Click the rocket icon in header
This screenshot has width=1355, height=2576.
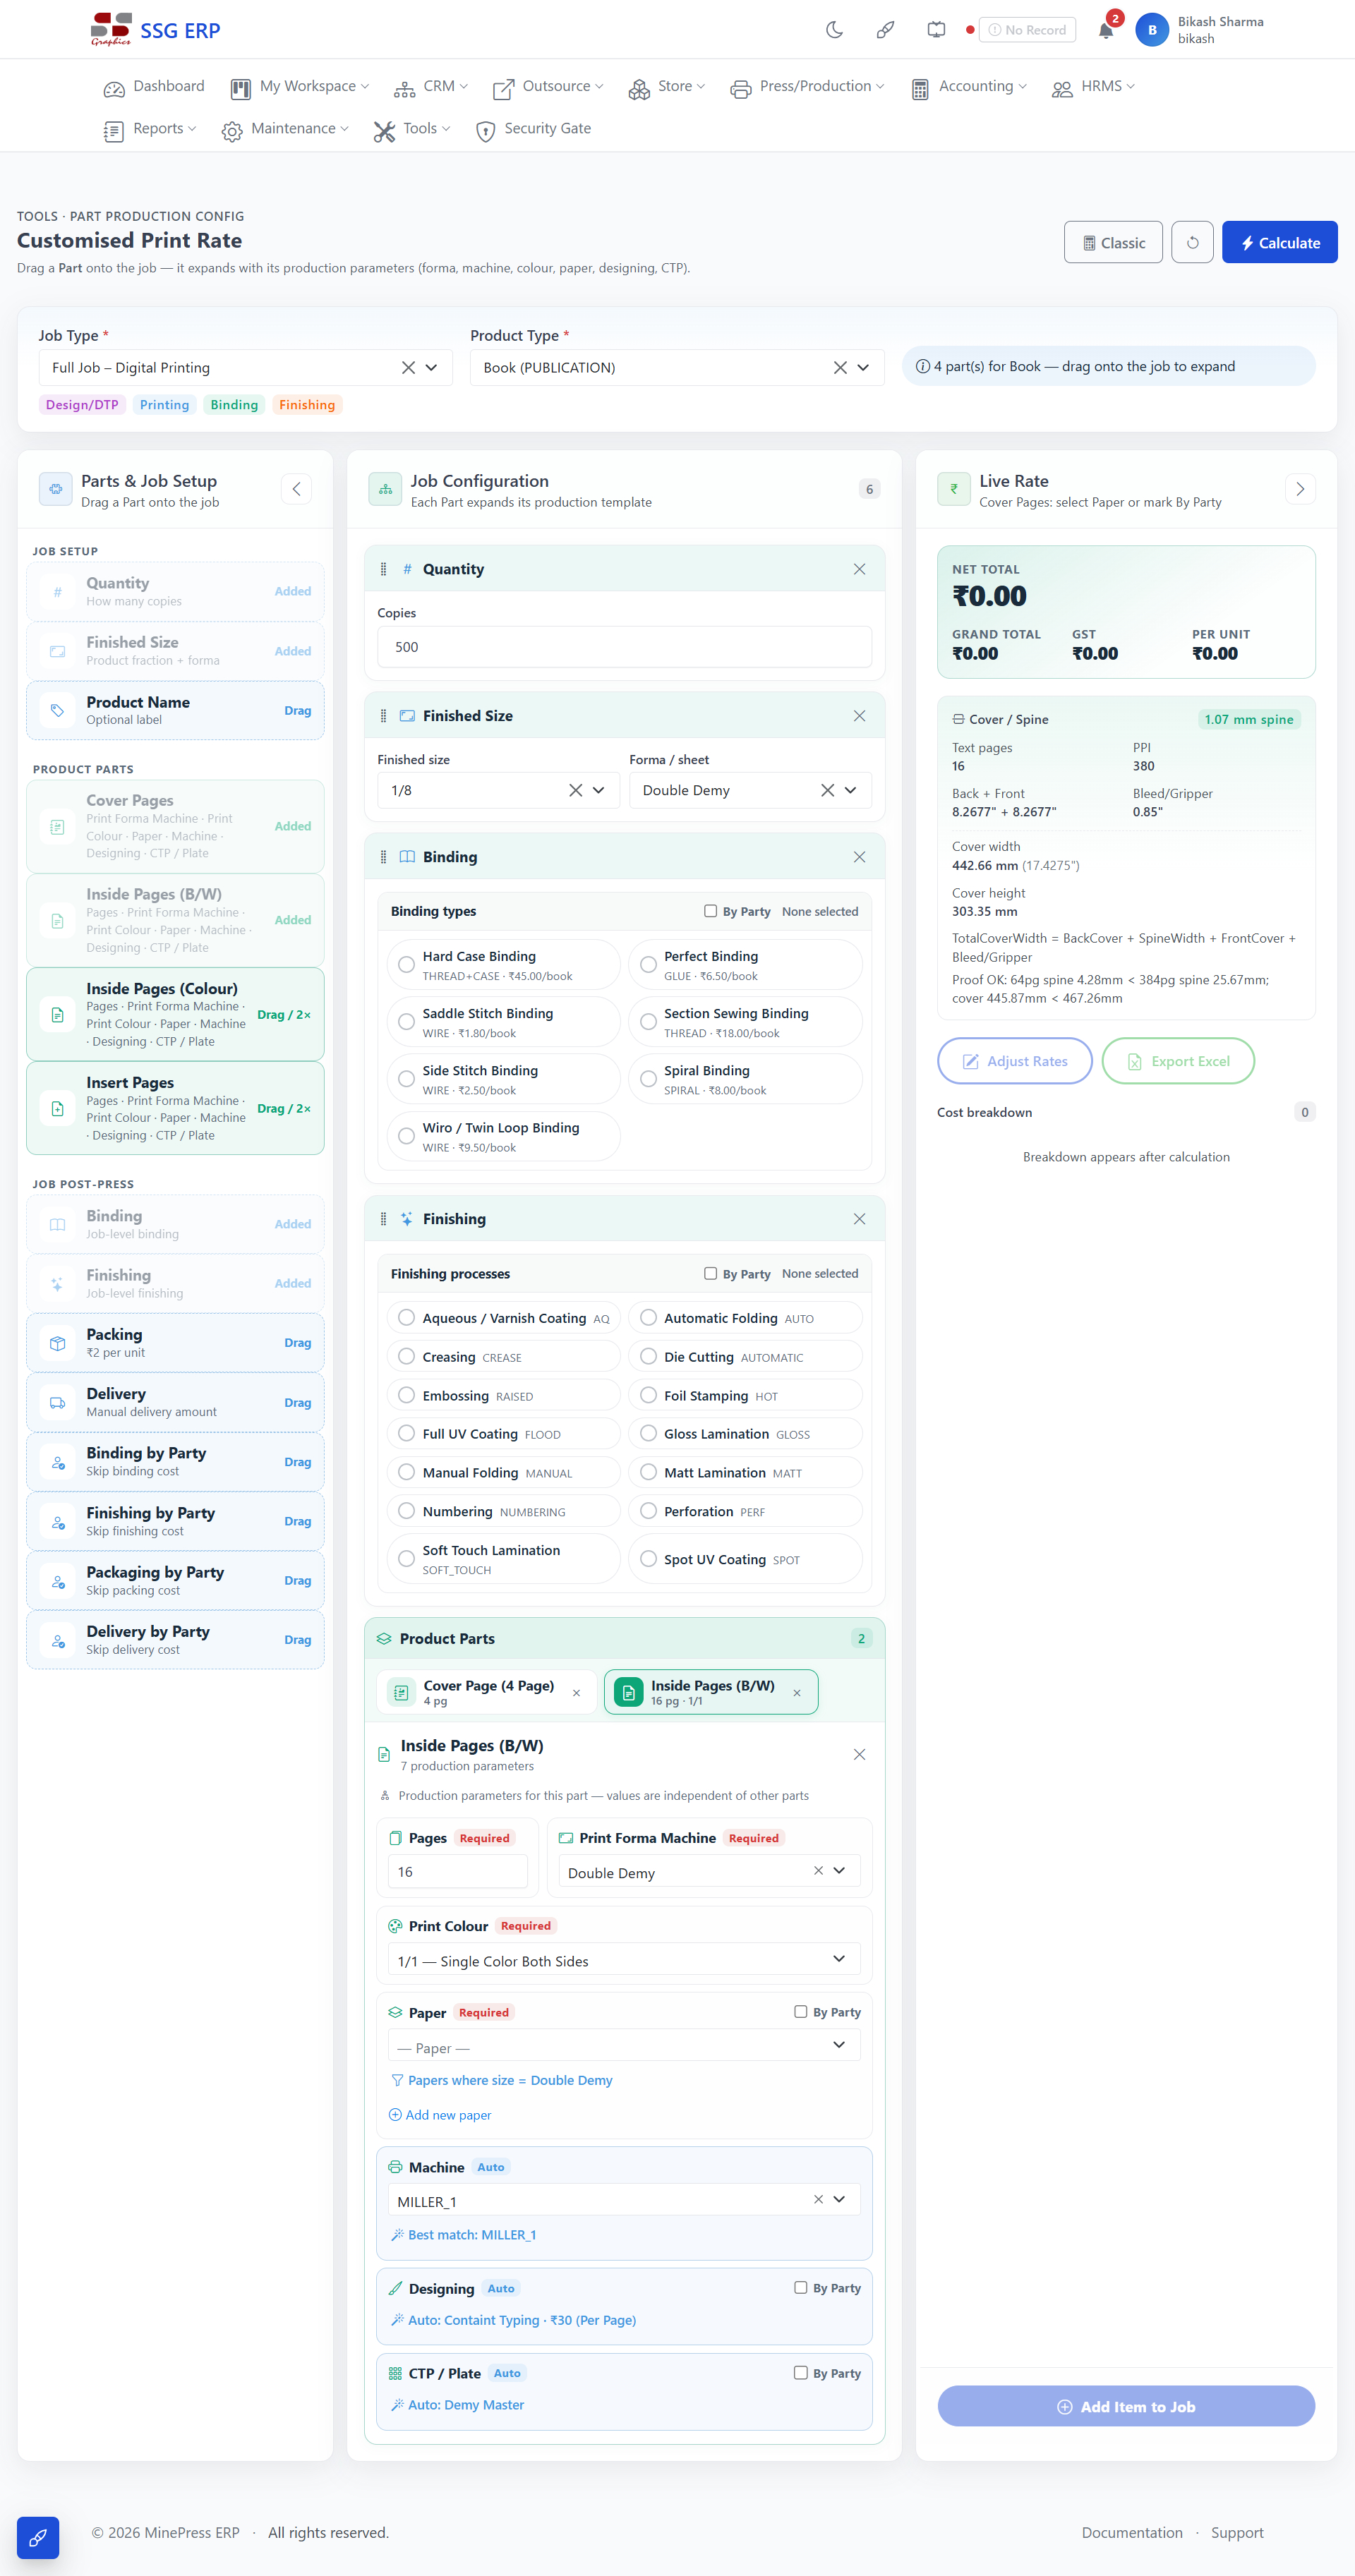pos(885,30)
